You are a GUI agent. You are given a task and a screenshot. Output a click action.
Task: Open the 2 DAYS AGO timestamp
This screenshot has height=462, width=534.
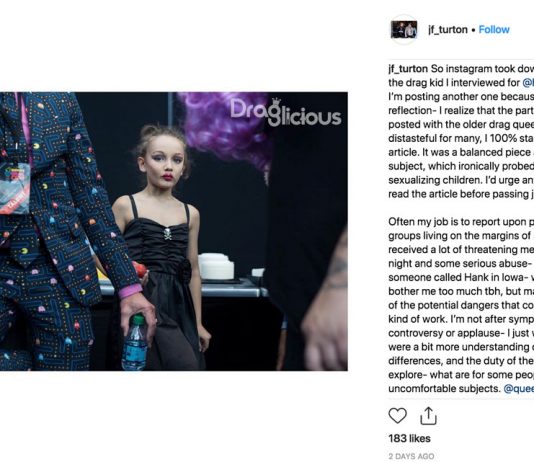pyautogui.click(x=411, y=456)
